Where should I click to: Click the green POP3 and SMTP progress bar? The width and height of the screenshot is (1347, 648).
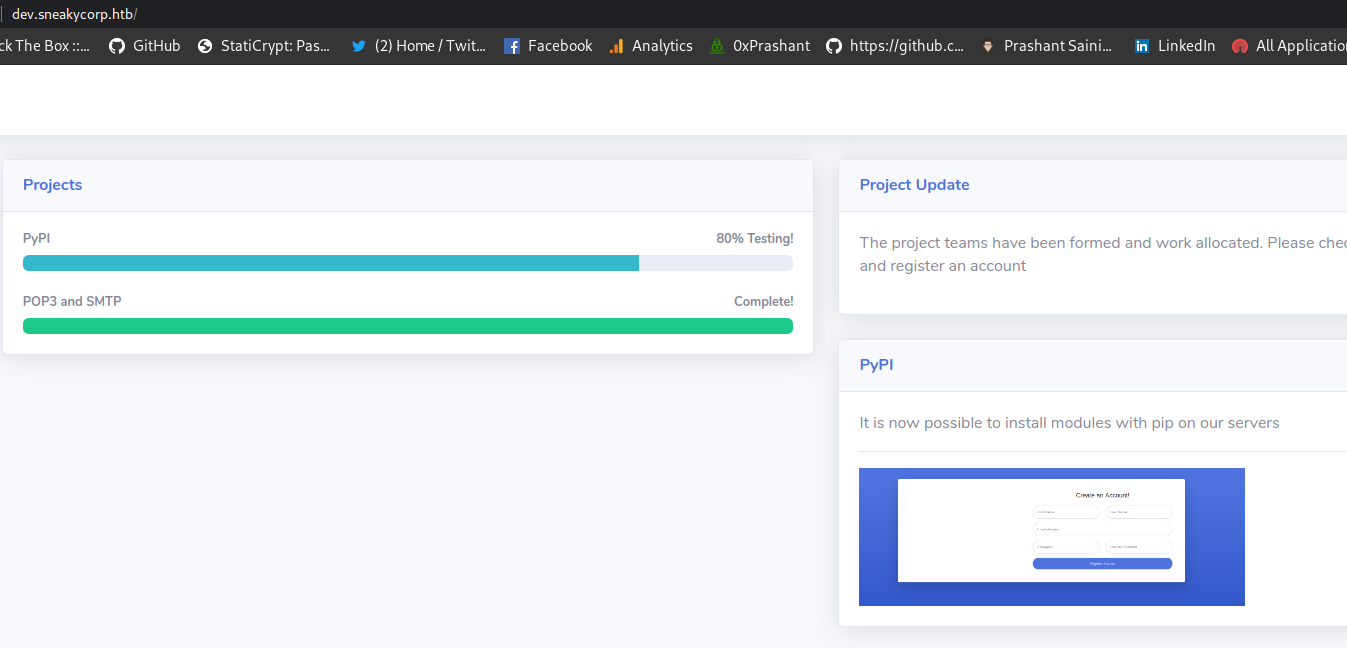407,326
